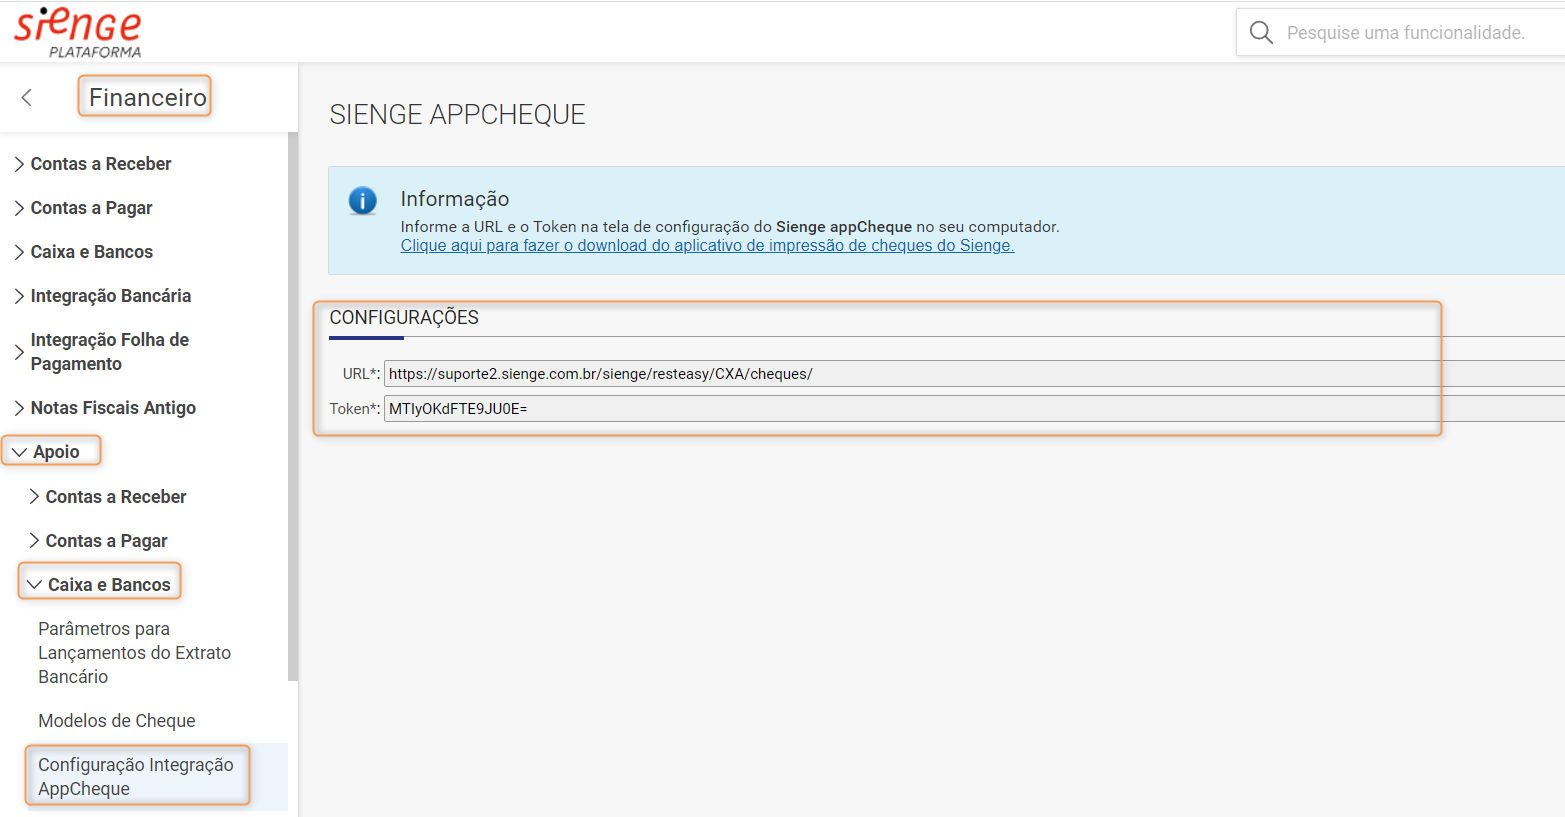
Task: Select the top-level Caixa e Bancos label
Action: click(92, 252)
